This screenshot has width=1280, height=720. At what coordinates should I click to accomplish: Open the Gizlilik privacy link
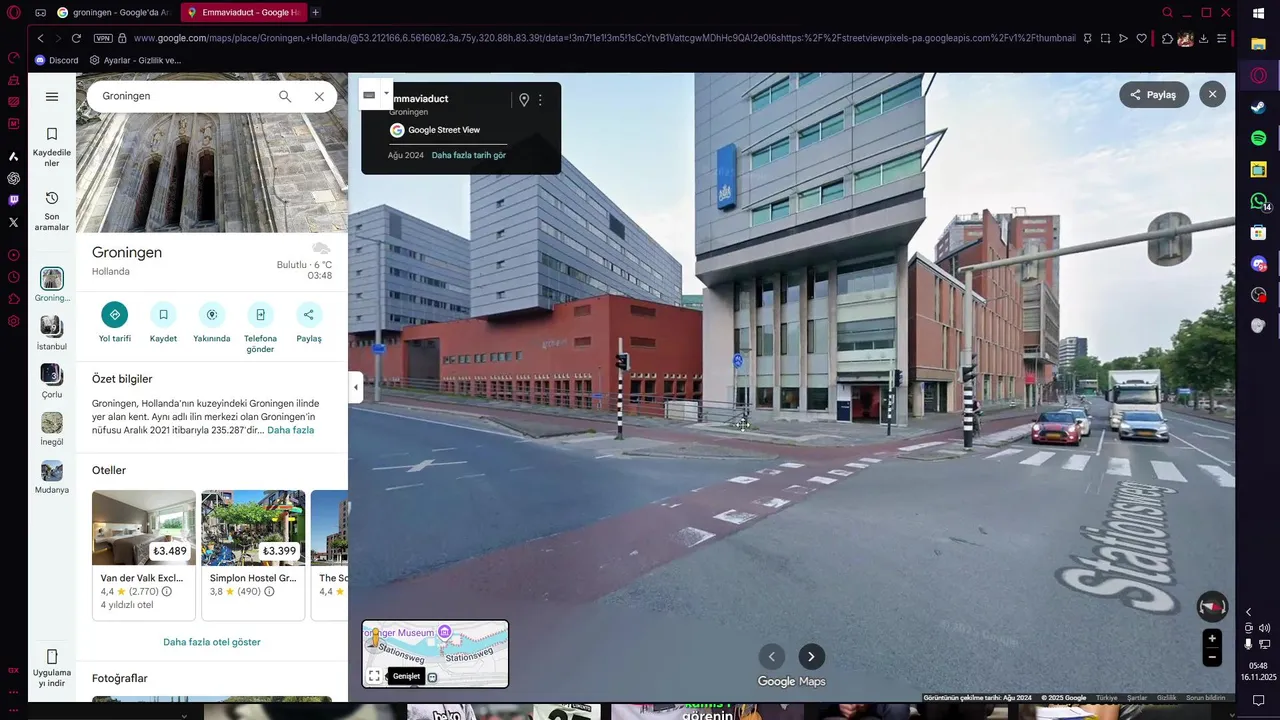[x=1166, y=698]
